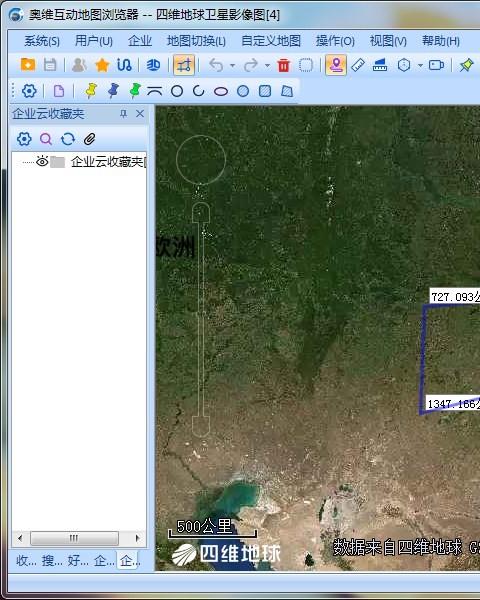Select the polyline curve drawing tool
The height and width of the screenshot is (600, 480).
pos(155,91)
